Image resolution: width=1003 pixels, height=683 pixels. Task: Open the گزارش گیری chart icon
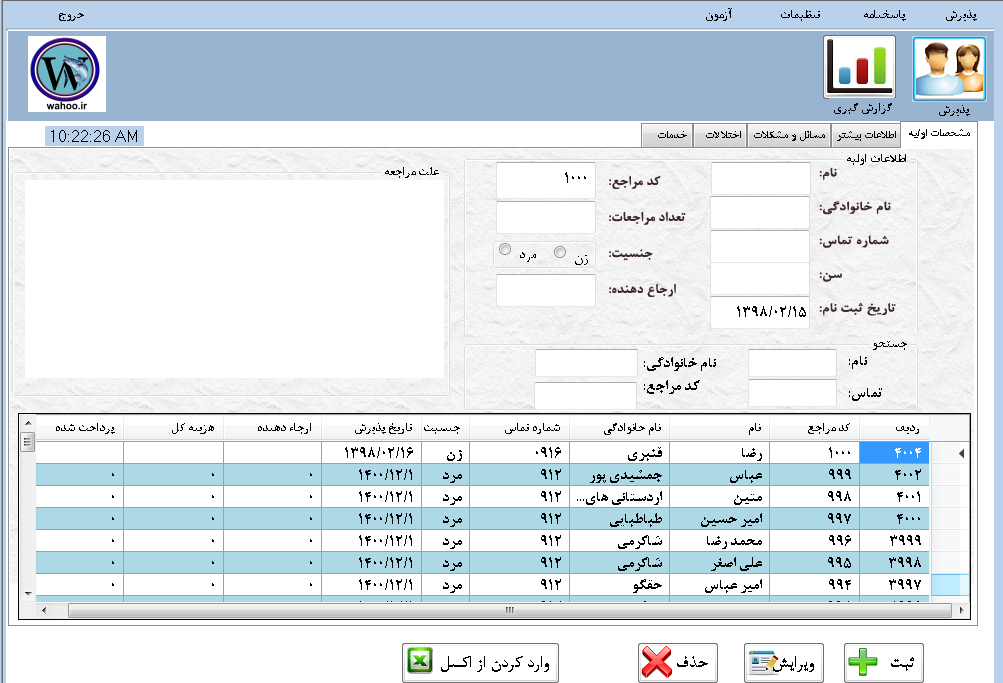pyautogui.click(x=859, y=68)
